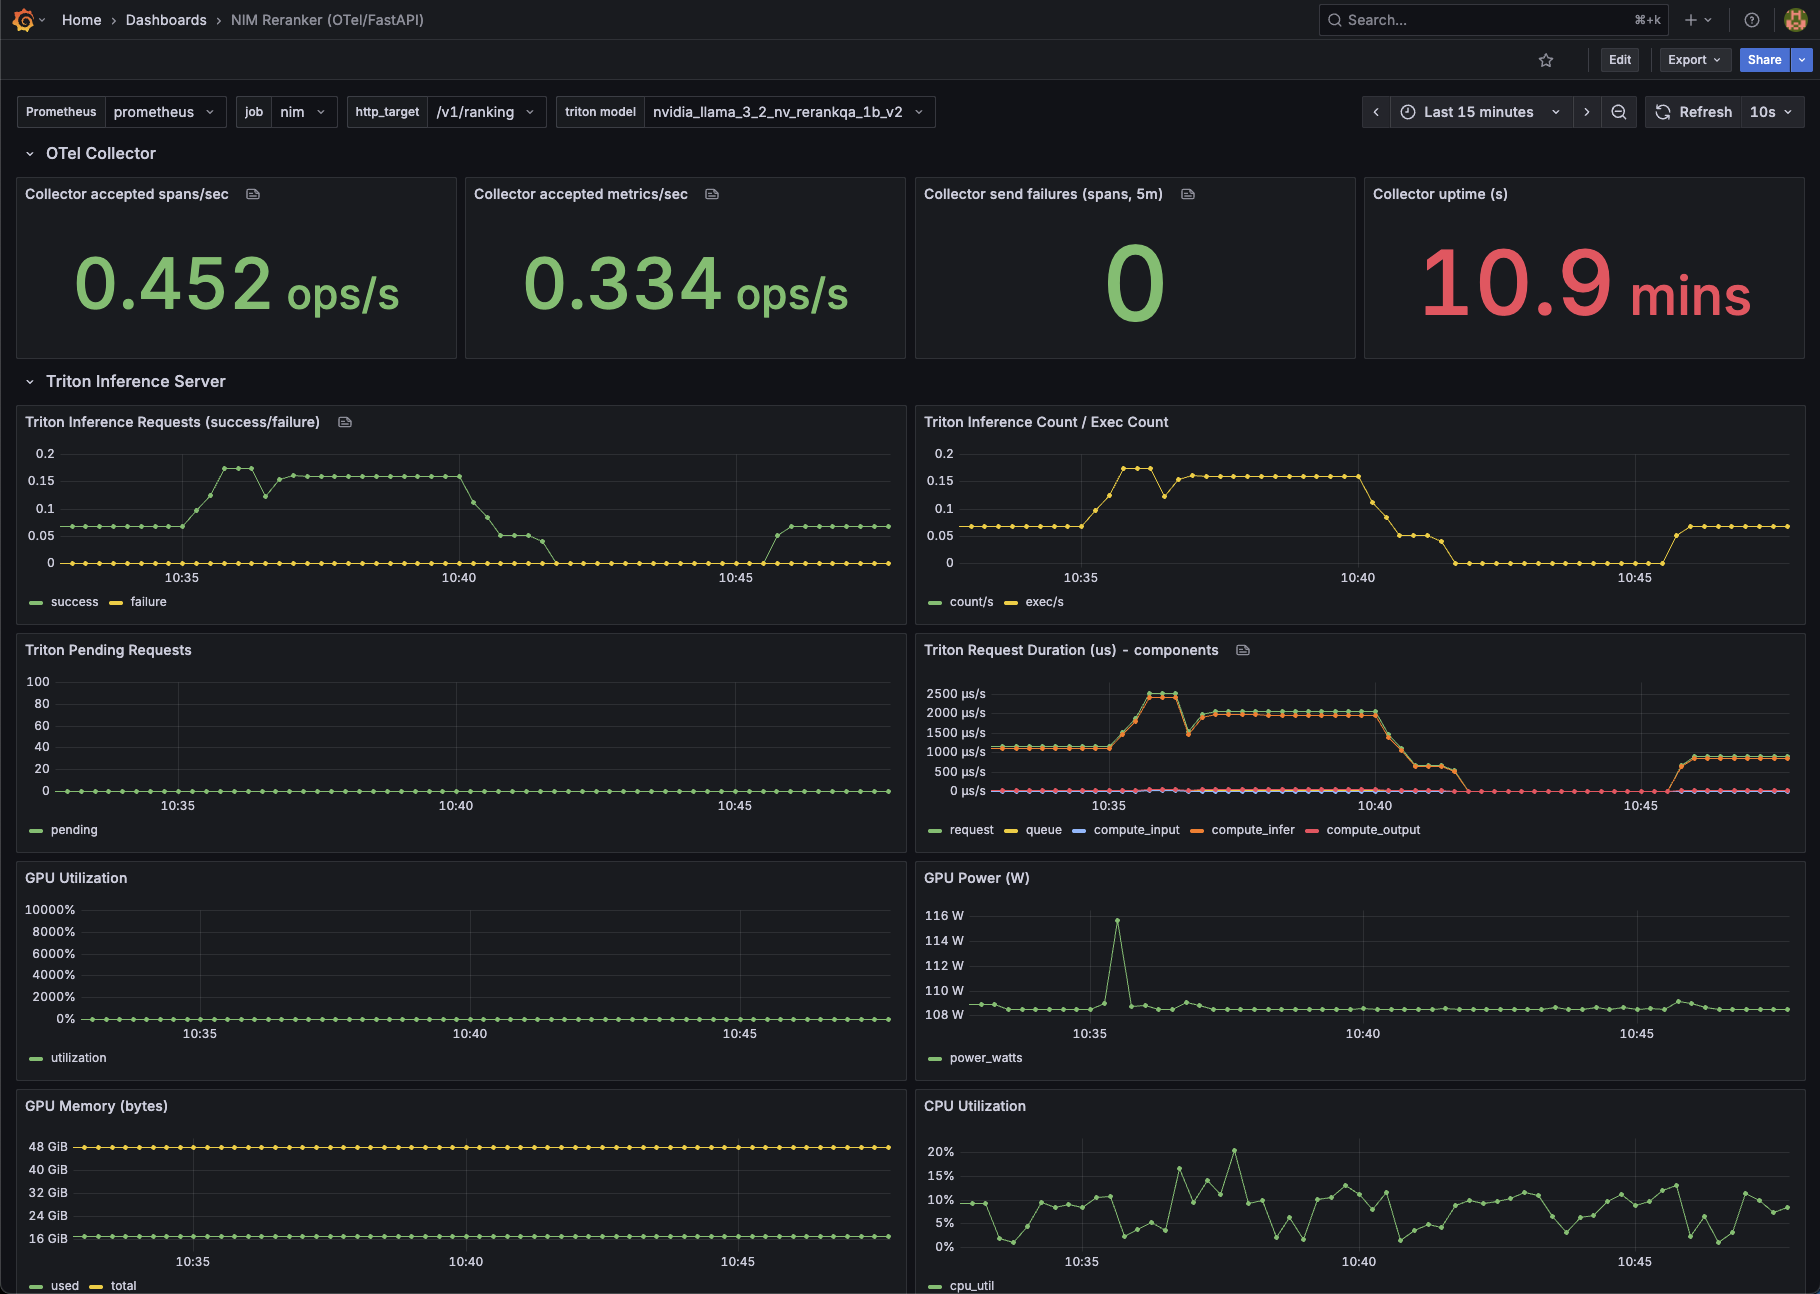
Task: Click the Grafana logo icon
Action: pyautogui.click(x=23, y=20)
